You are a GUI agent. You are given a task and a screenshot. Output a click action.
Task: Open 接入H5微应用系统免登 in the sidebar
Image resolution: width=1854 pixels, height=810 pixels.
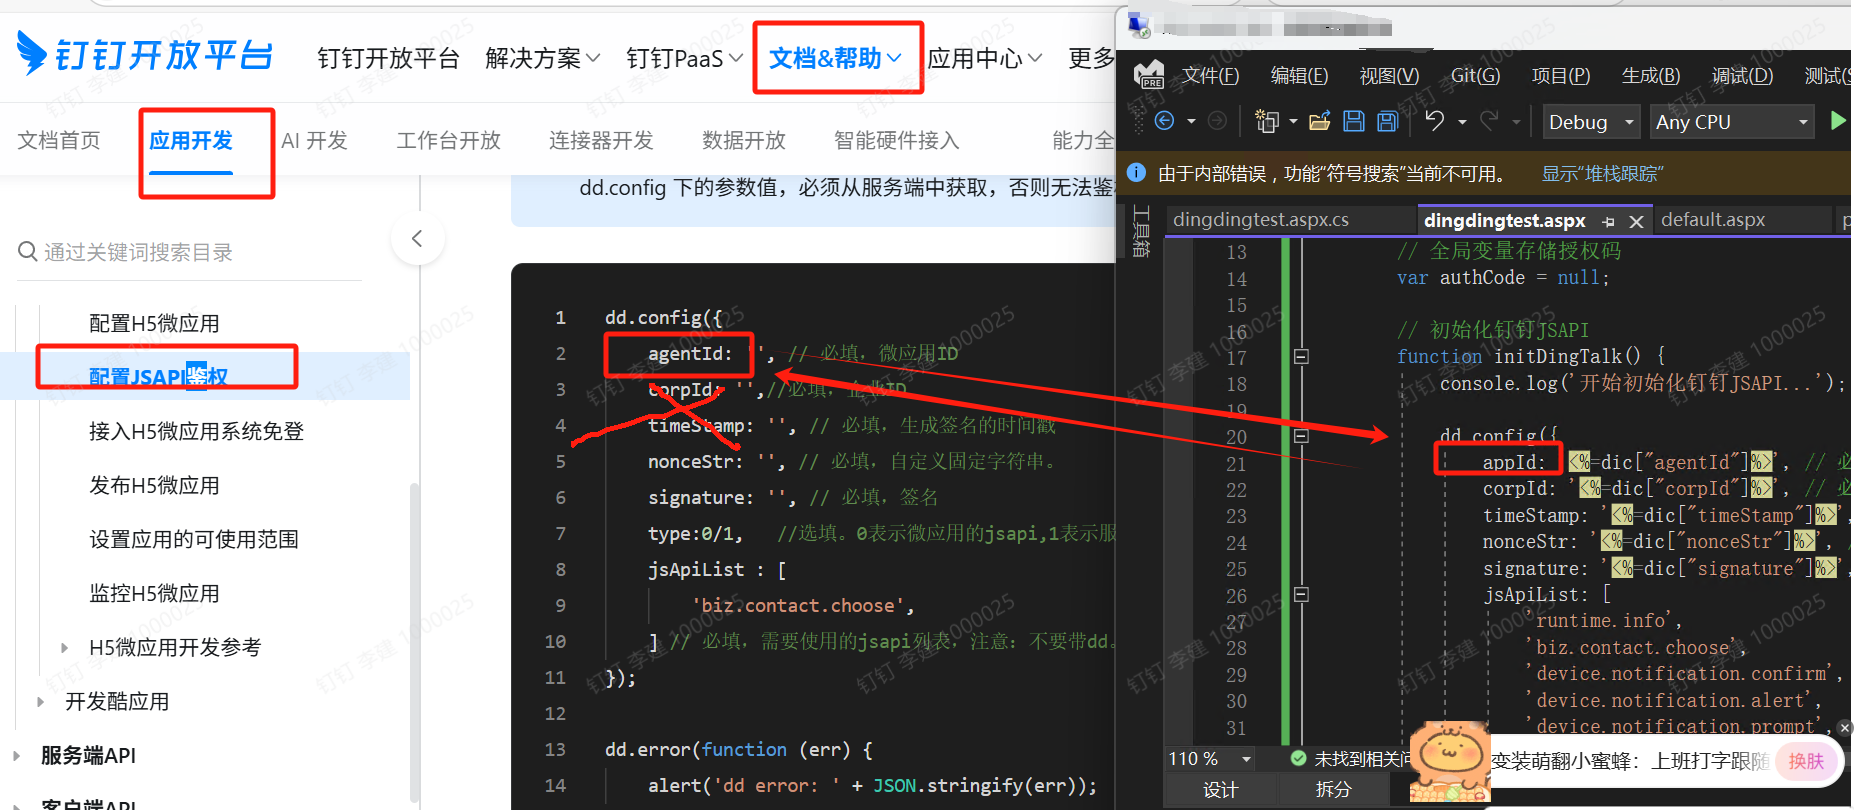(196, 431)
